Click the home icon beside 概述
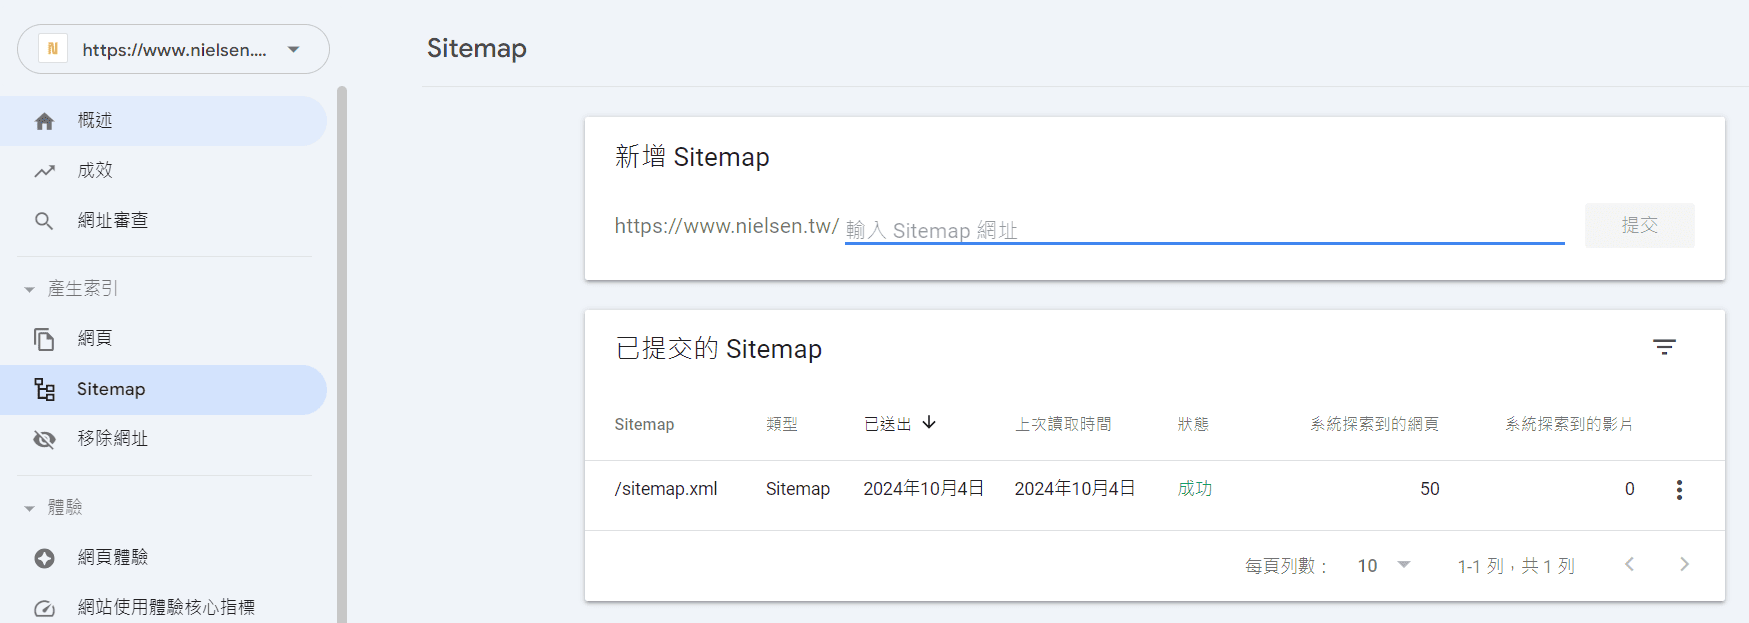1749x623 pixels. (44, 121)
